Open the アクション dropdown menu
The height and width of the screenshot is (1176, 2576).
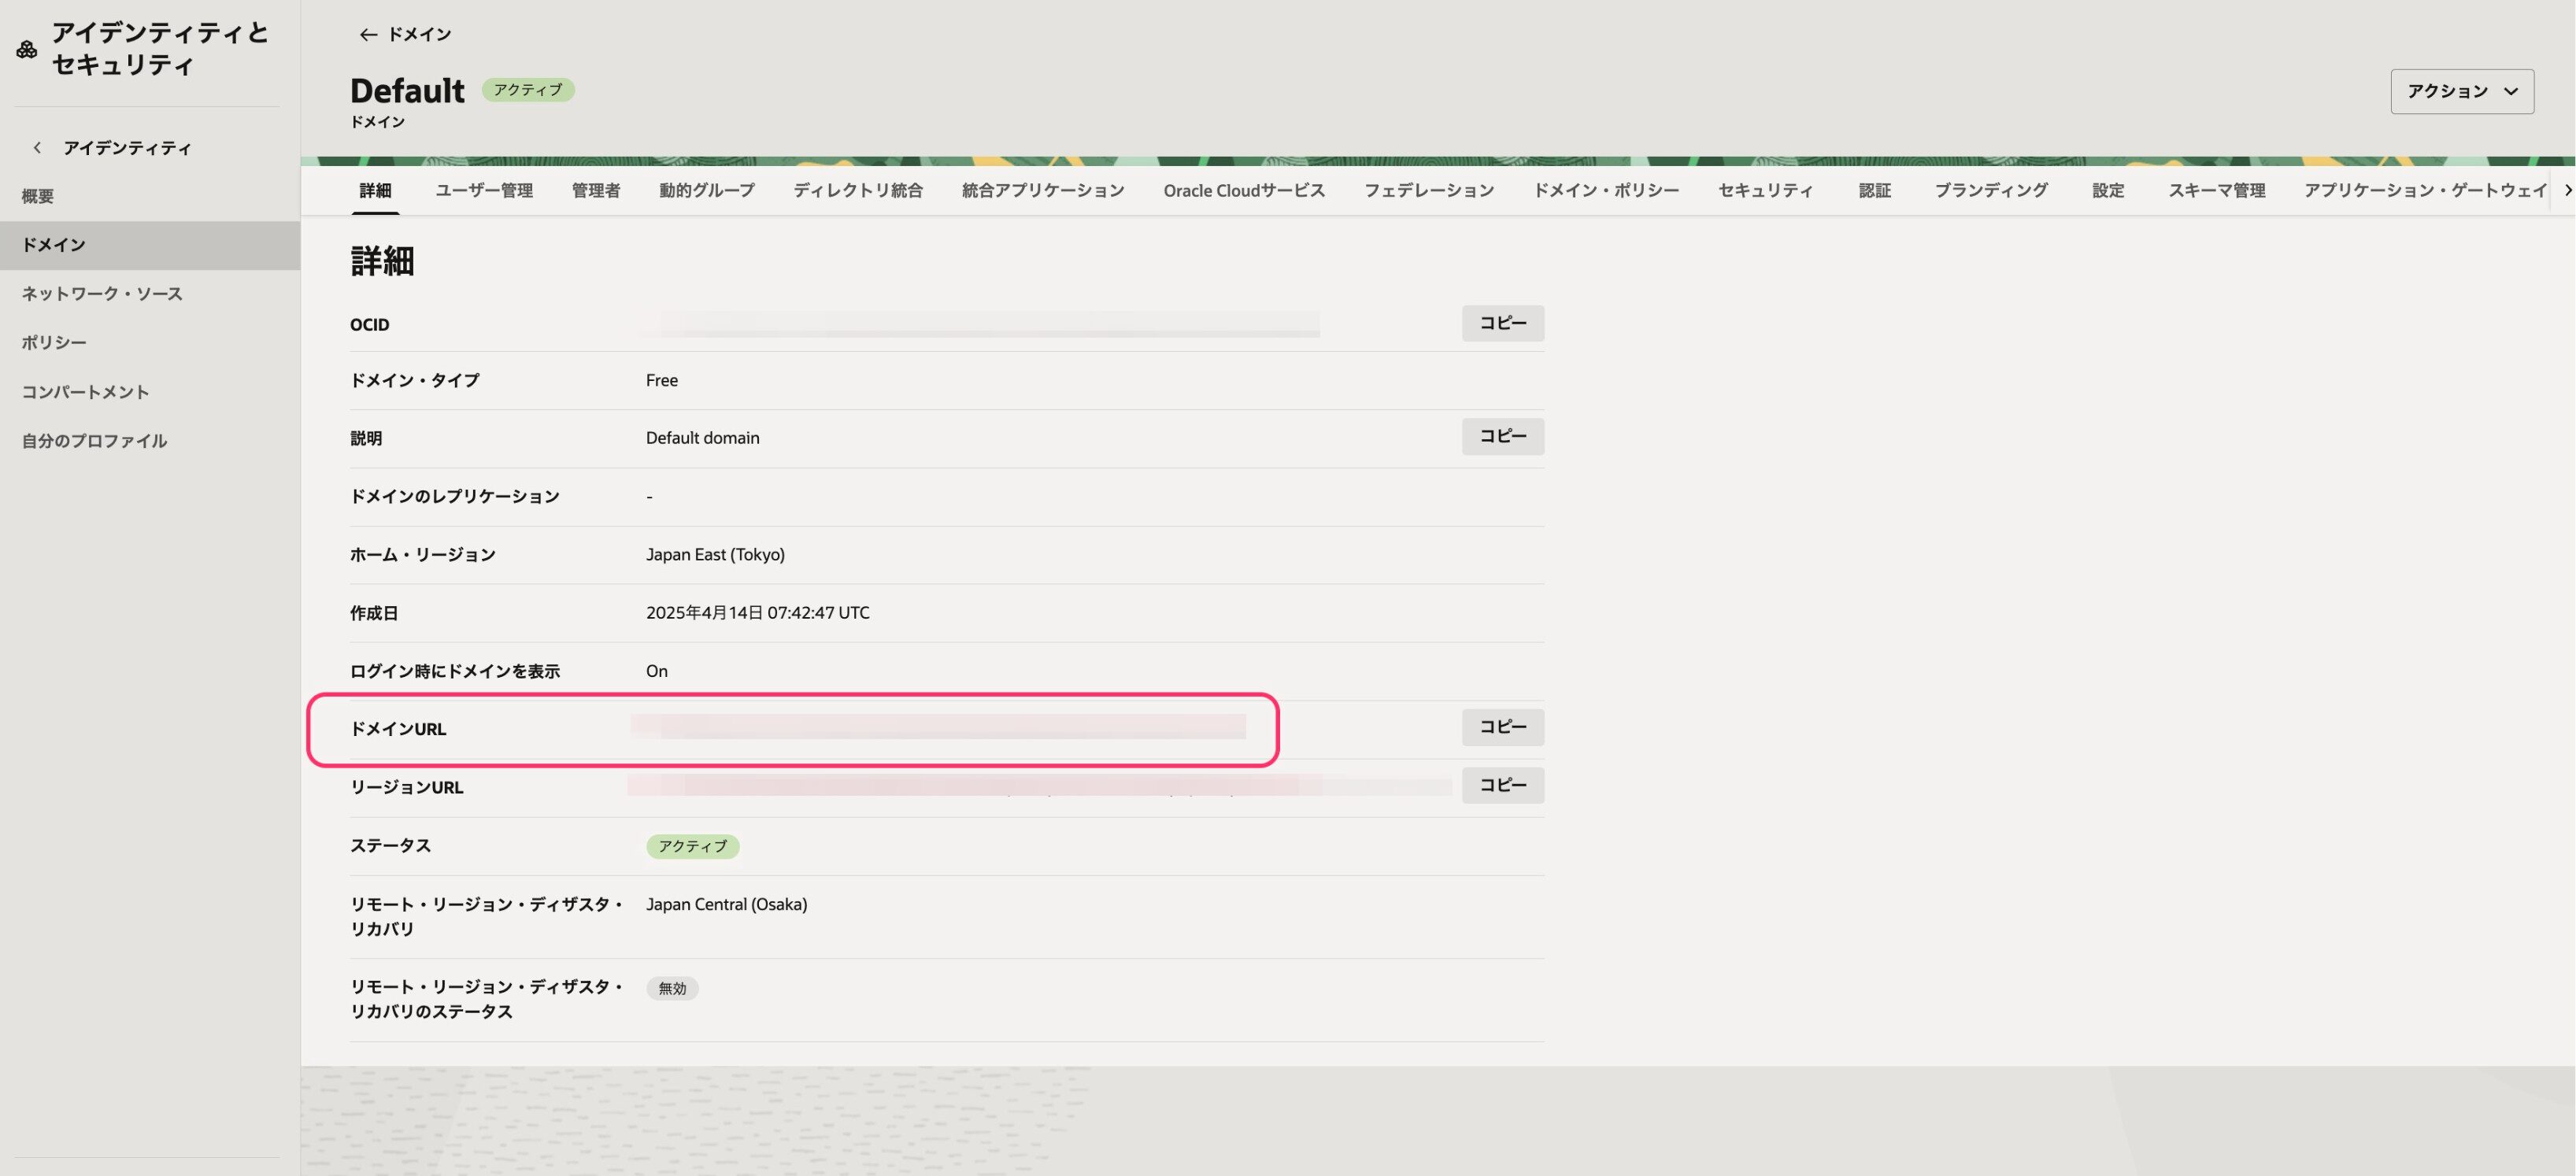click(2461, 91)
